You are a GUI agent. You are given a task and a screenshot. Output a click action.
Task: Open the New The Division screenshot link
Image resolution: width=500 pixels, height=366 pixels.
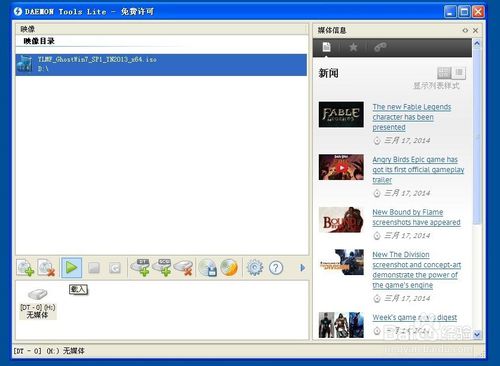coord(417,270)
